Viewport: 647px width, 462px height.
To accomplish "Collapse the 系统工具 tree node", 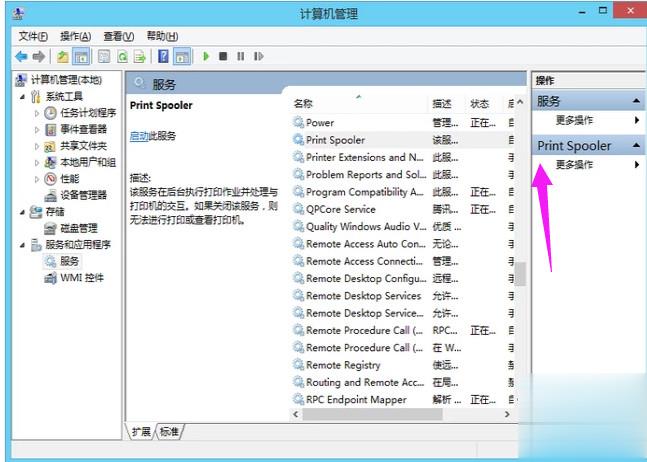I will [22, 97].
